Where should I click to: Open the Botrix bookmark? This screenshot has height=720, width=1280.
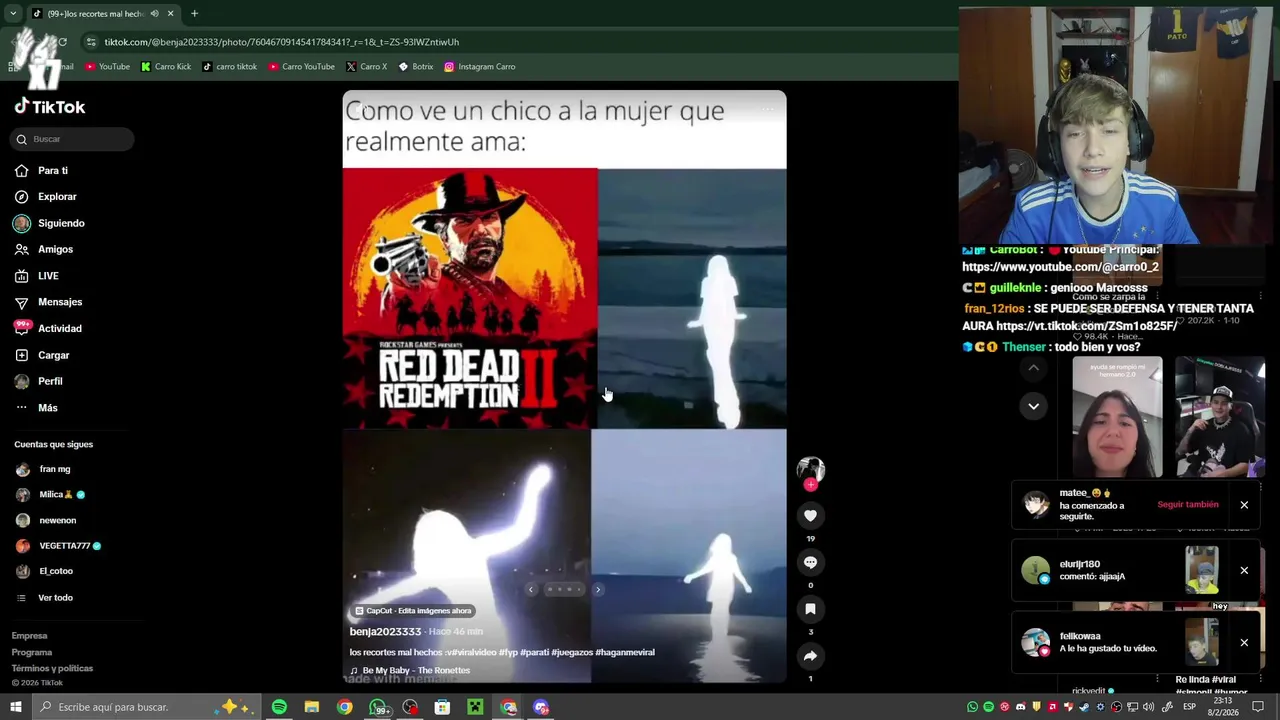(x=416, y=67)
